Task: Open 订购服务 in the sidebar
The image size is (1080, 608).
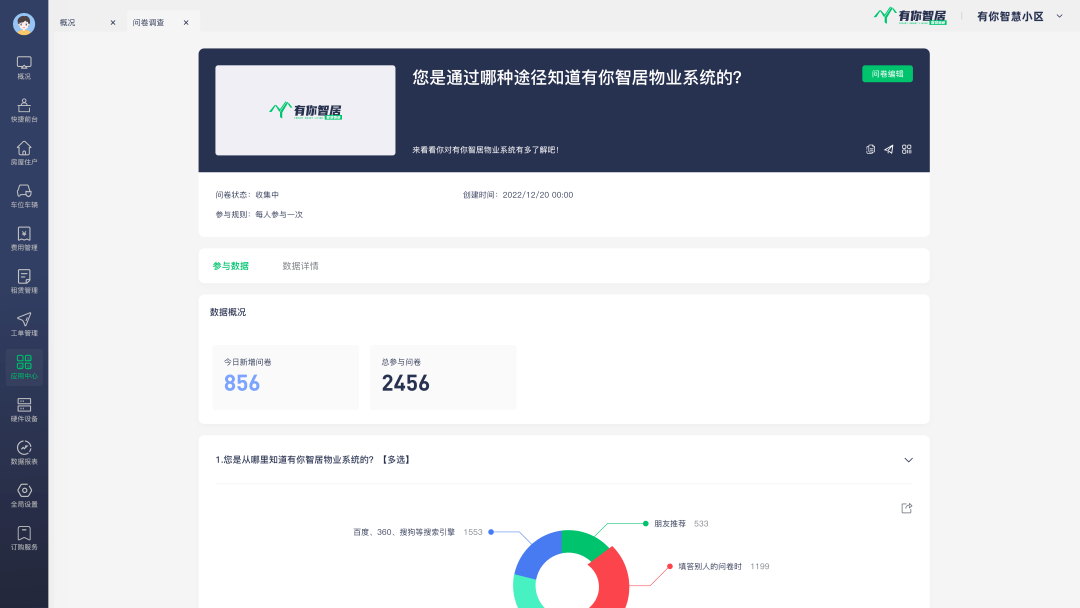Action: [x=24, y=538]
